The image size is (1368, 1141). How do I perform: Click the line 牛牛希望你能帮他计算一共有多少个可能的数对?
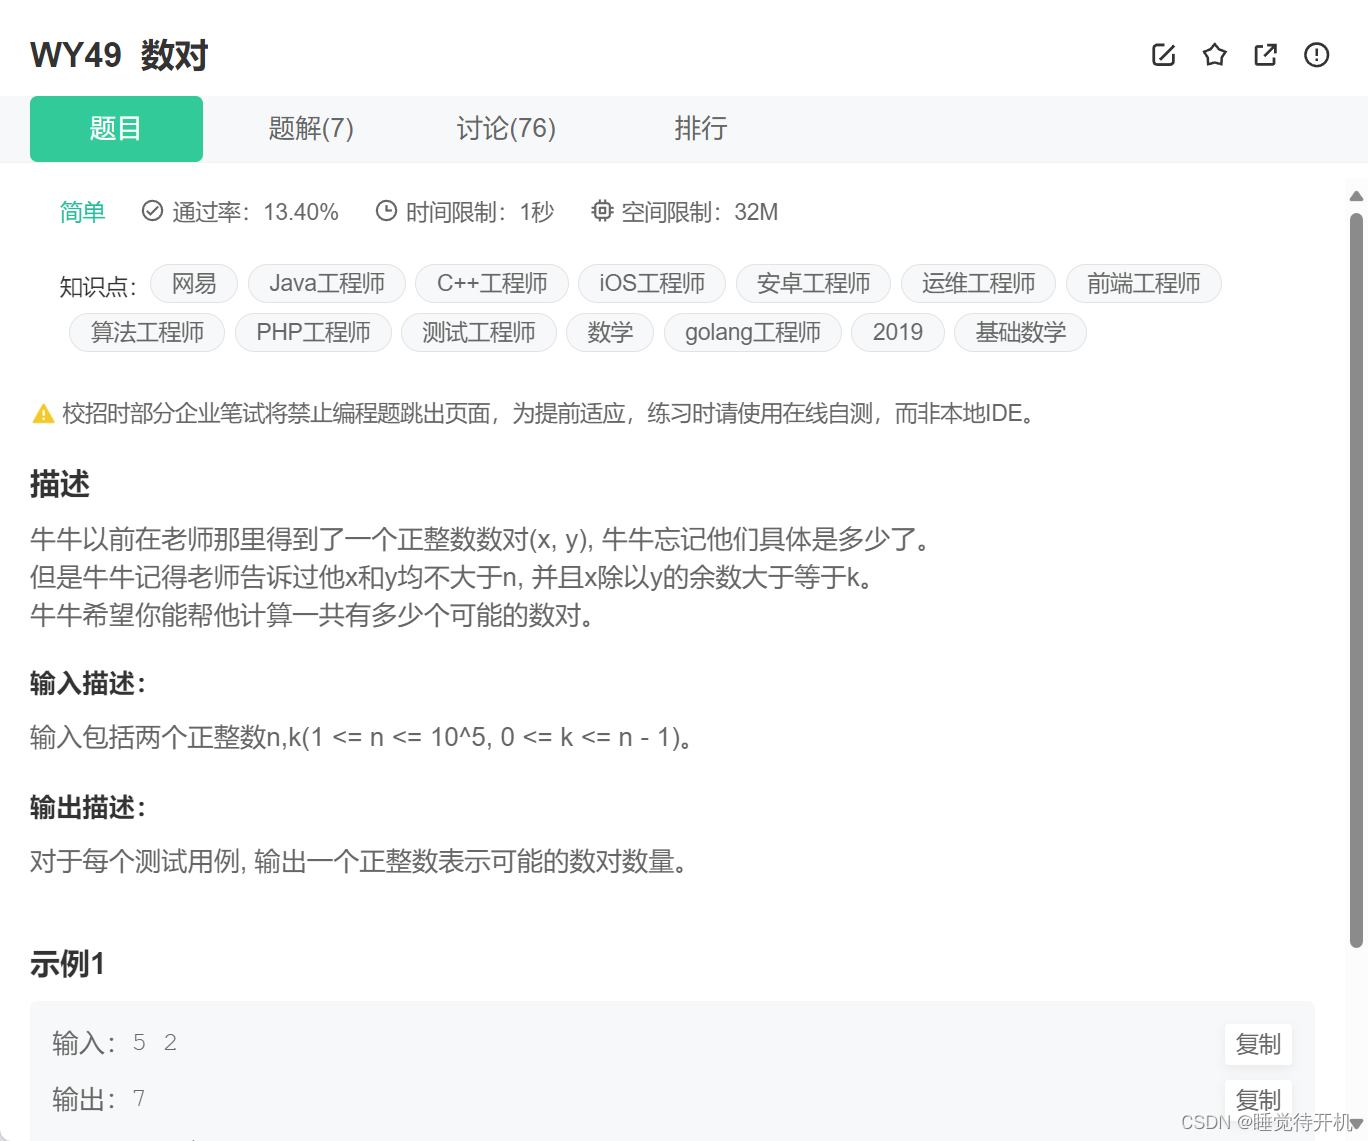click(313, 615)
